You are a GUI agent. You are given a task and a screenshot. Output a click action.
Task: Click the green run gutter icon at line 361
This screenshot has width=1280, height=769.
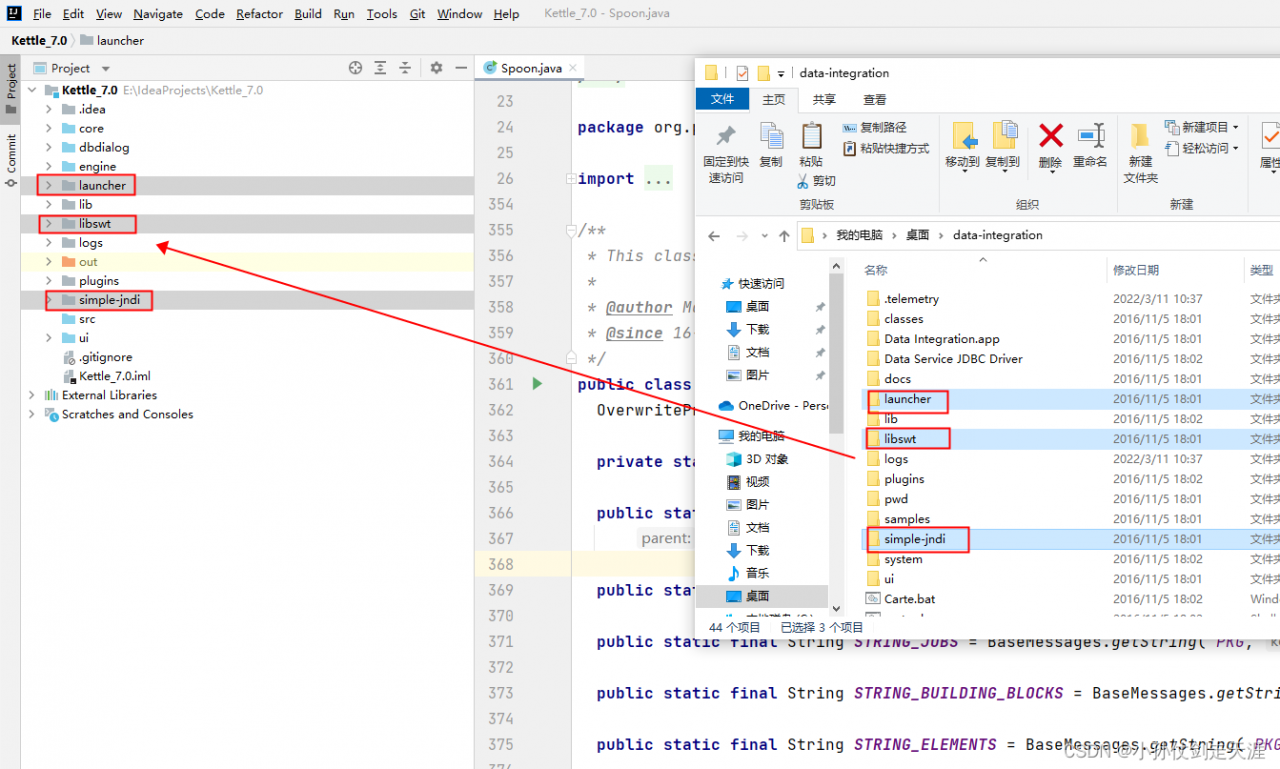(x=537, y=384)
